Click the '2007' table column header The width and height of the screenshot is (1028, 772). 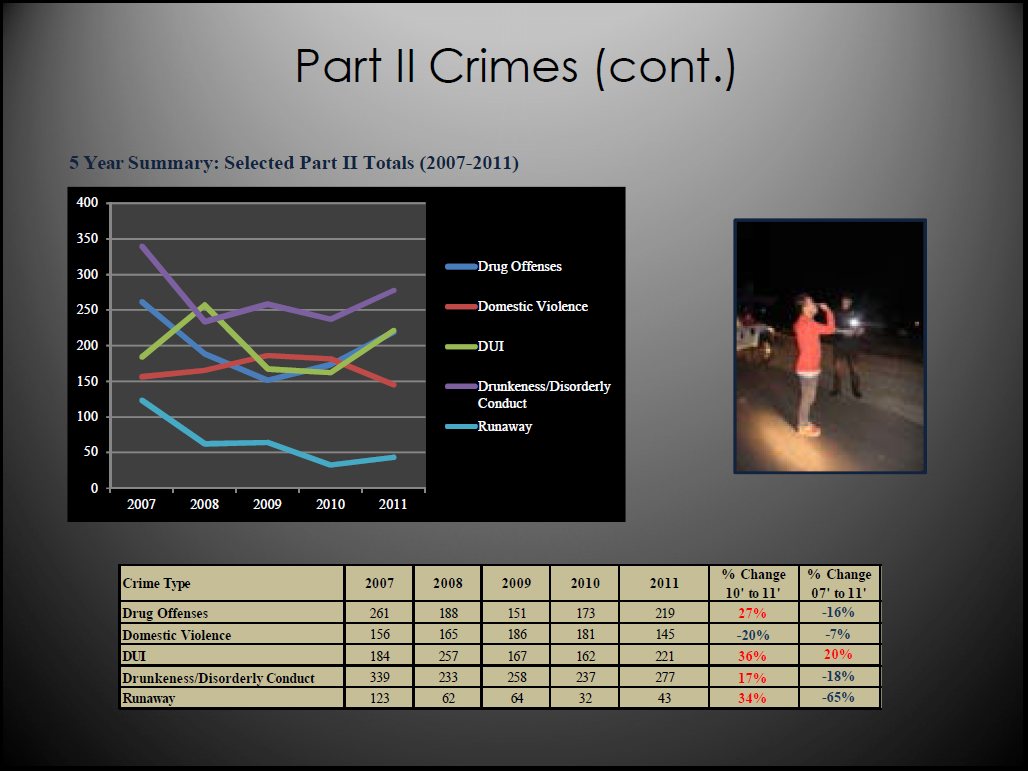tap(380, 583)
